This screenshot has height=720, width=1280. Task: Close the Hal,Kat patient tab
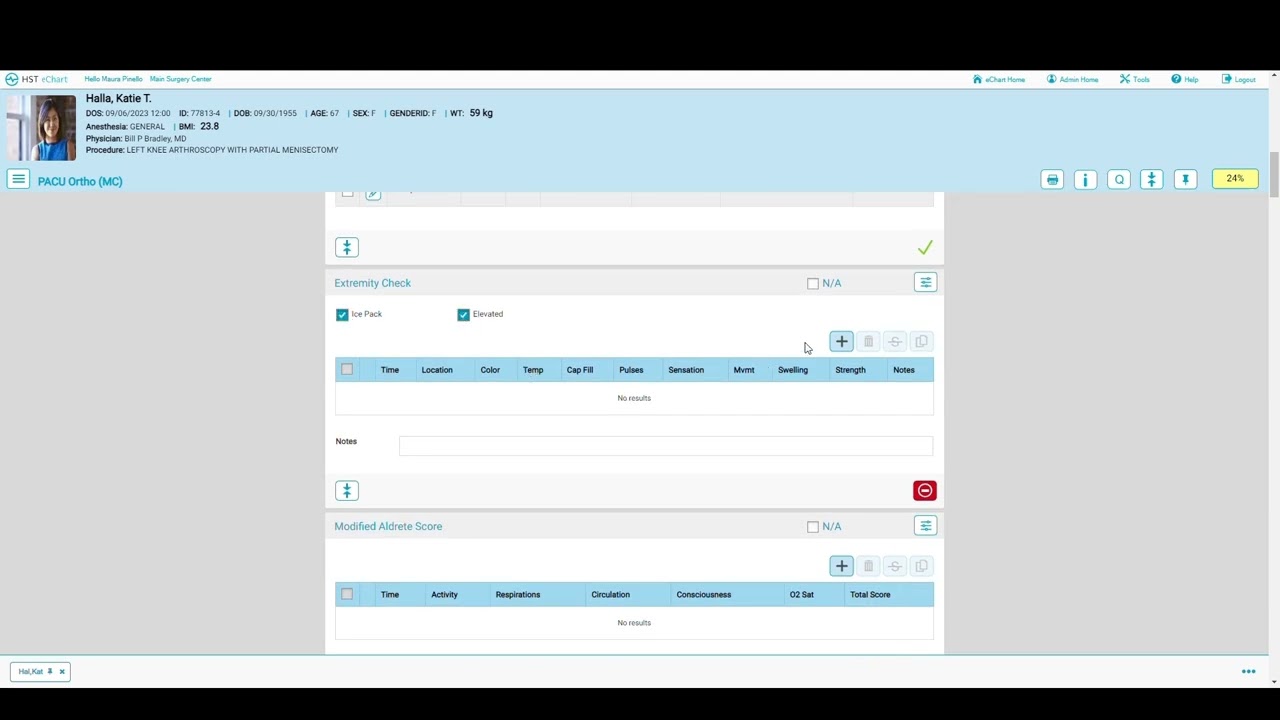[62, 672]
